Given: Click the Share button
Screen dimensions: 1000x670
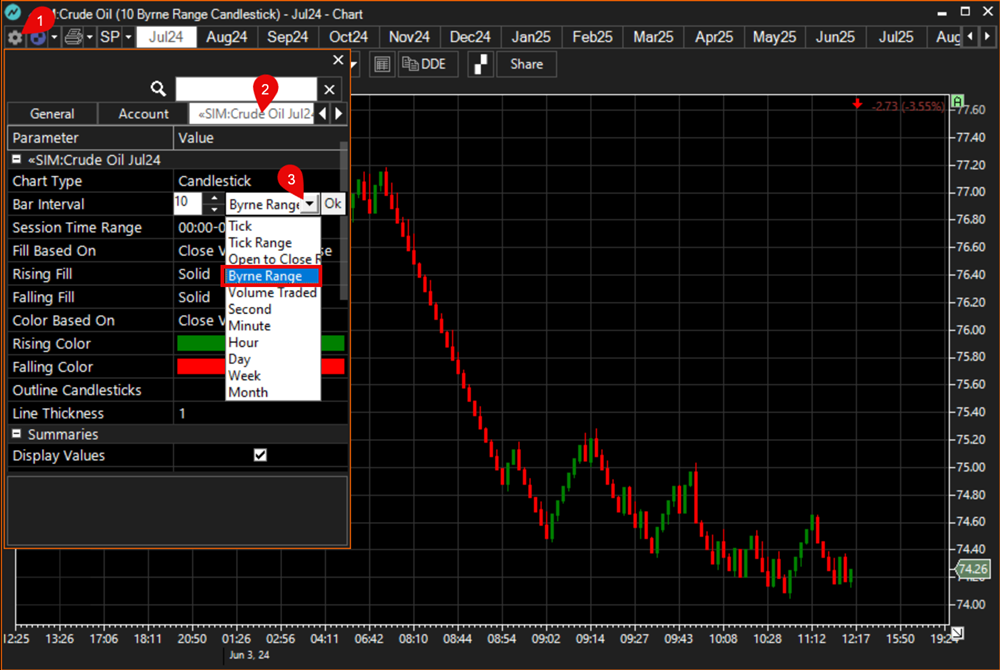Looking at the screenshot, I should 526,64.
